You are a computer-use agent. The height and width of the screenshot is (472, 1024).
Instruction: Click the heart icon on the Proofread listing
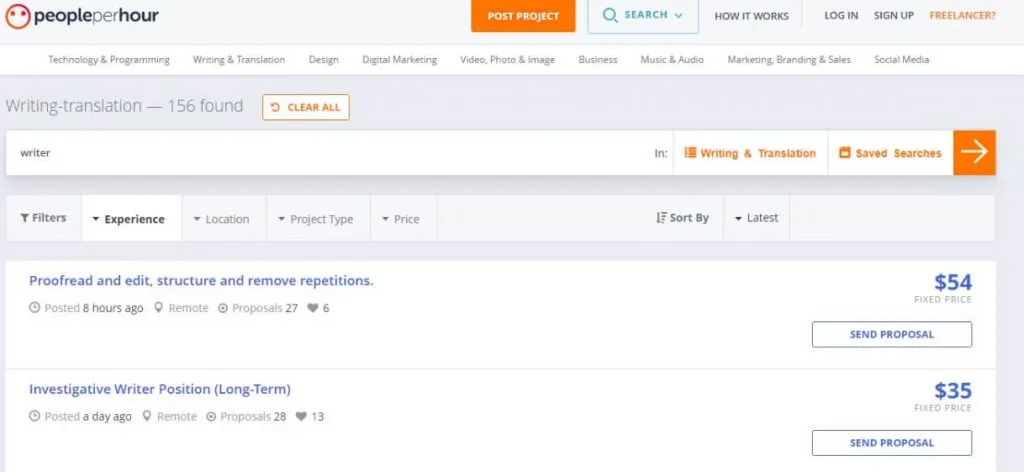(x=313, y=308)
